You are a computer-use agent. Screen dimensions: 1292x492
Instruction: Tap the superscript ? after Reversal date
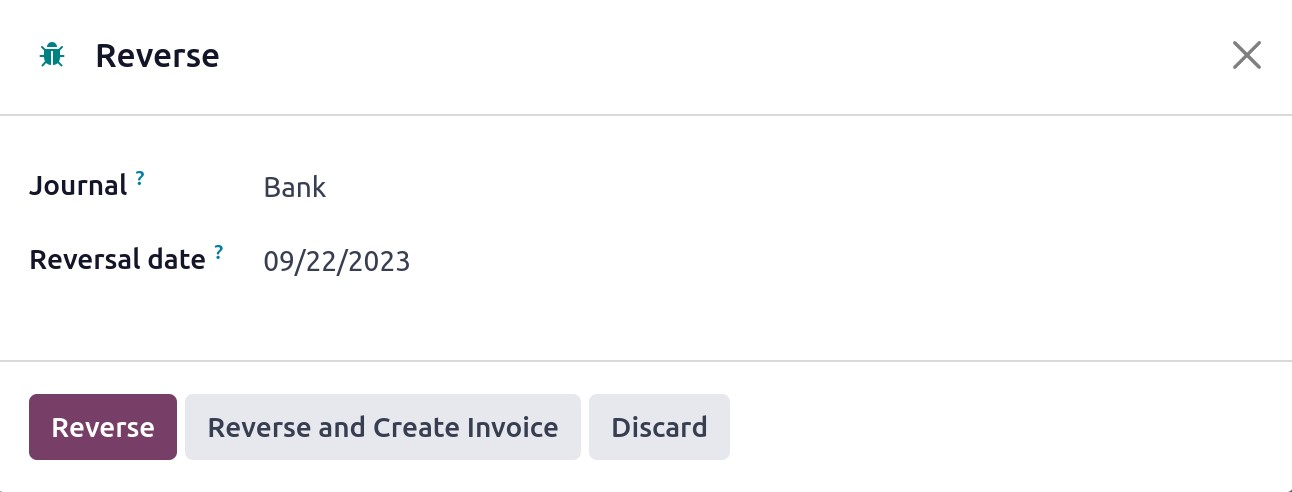219,252
